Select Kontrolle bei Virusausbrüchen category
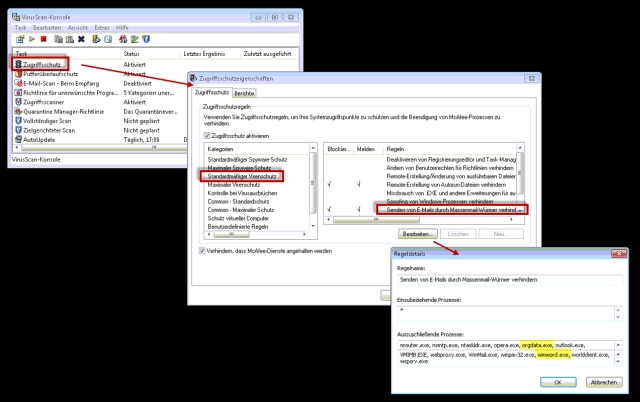 (x=242, y=193)
